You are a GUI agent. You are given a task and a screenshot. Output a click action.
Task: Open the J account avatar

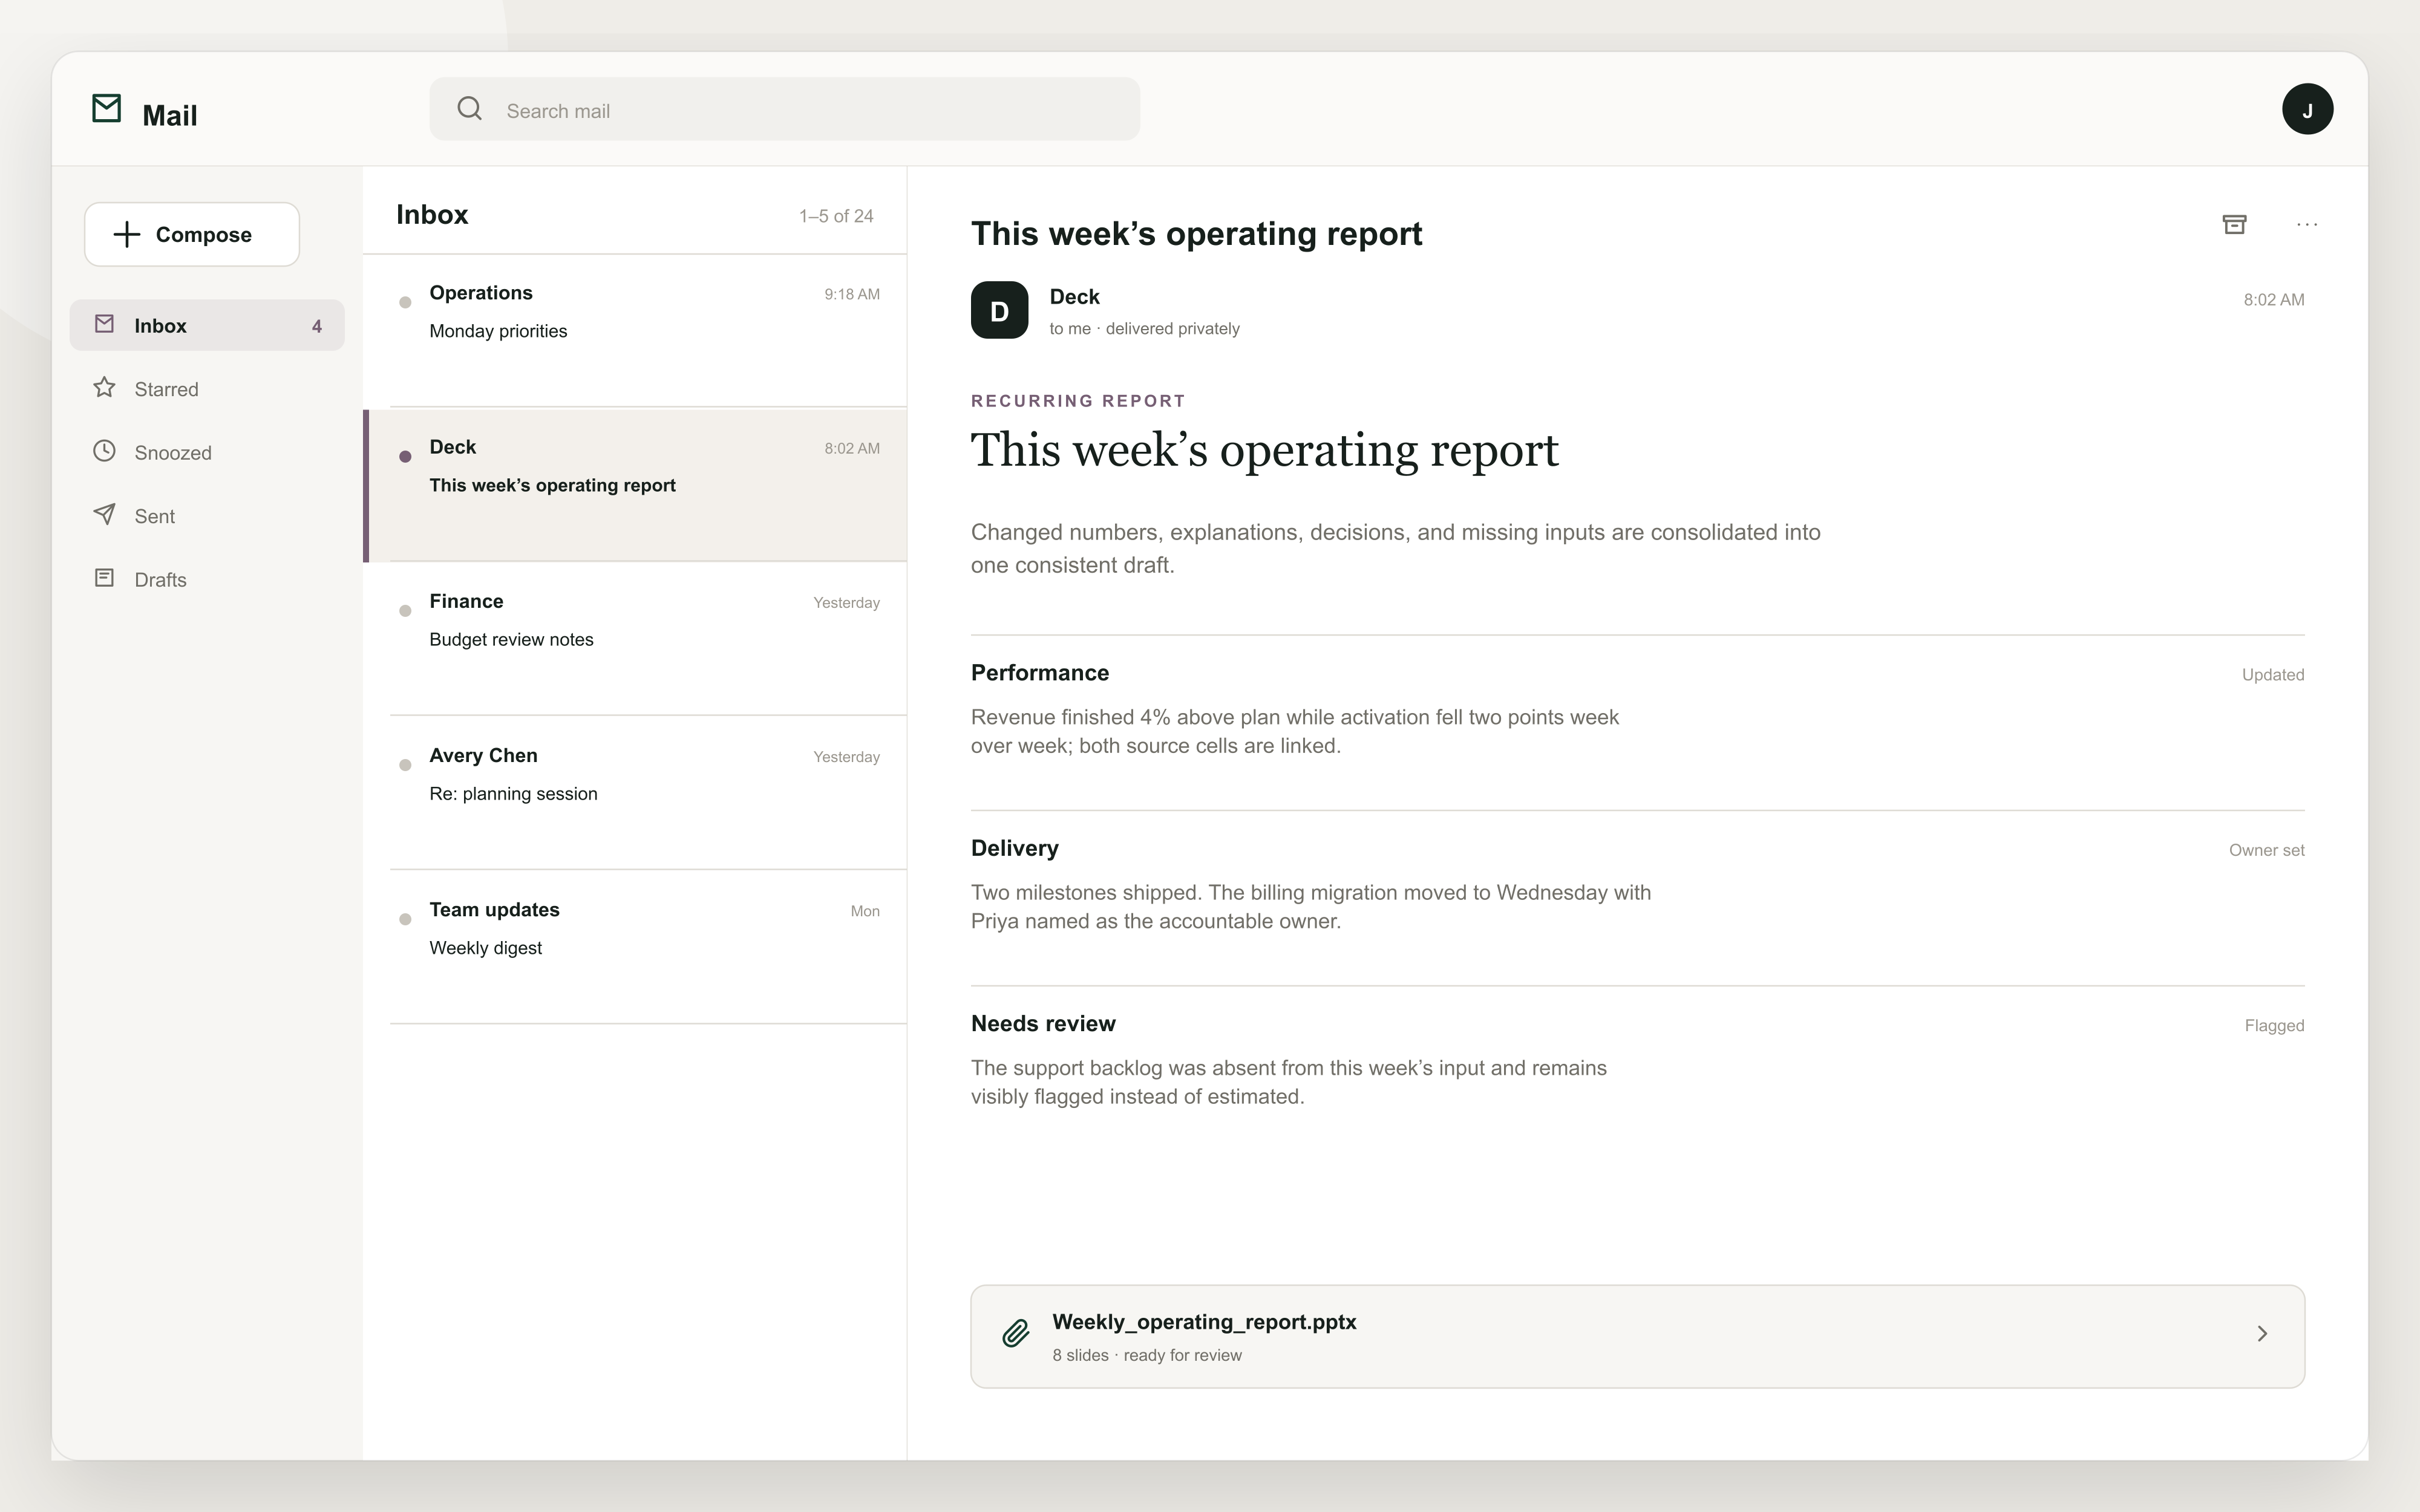tap(2307, 109)
